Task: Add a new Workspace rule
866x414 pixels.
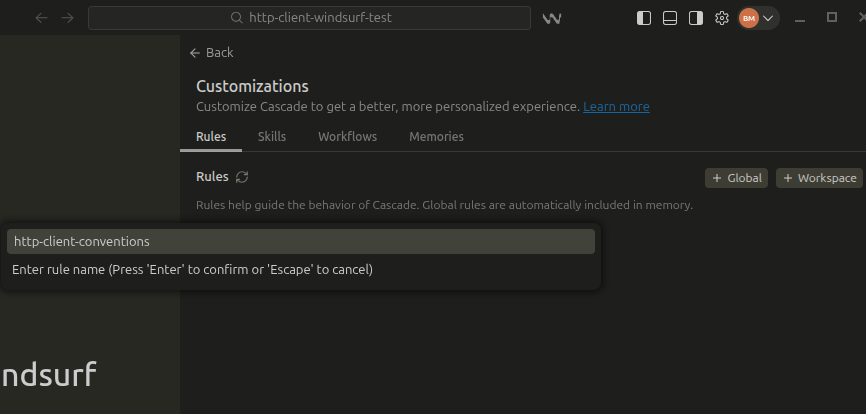Action: [x=819, y=178]
